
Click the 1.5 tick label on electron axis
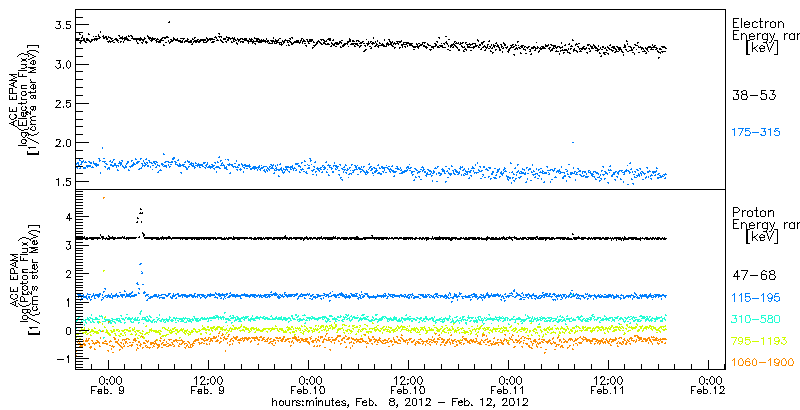[x=61, y=182]
